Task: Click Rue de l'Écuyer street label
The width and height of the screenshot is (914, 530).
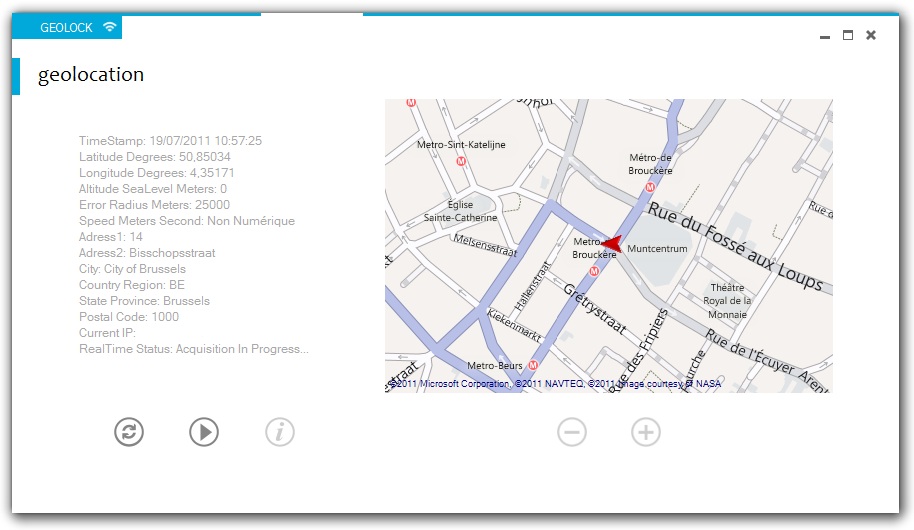Action: point(749,352)
